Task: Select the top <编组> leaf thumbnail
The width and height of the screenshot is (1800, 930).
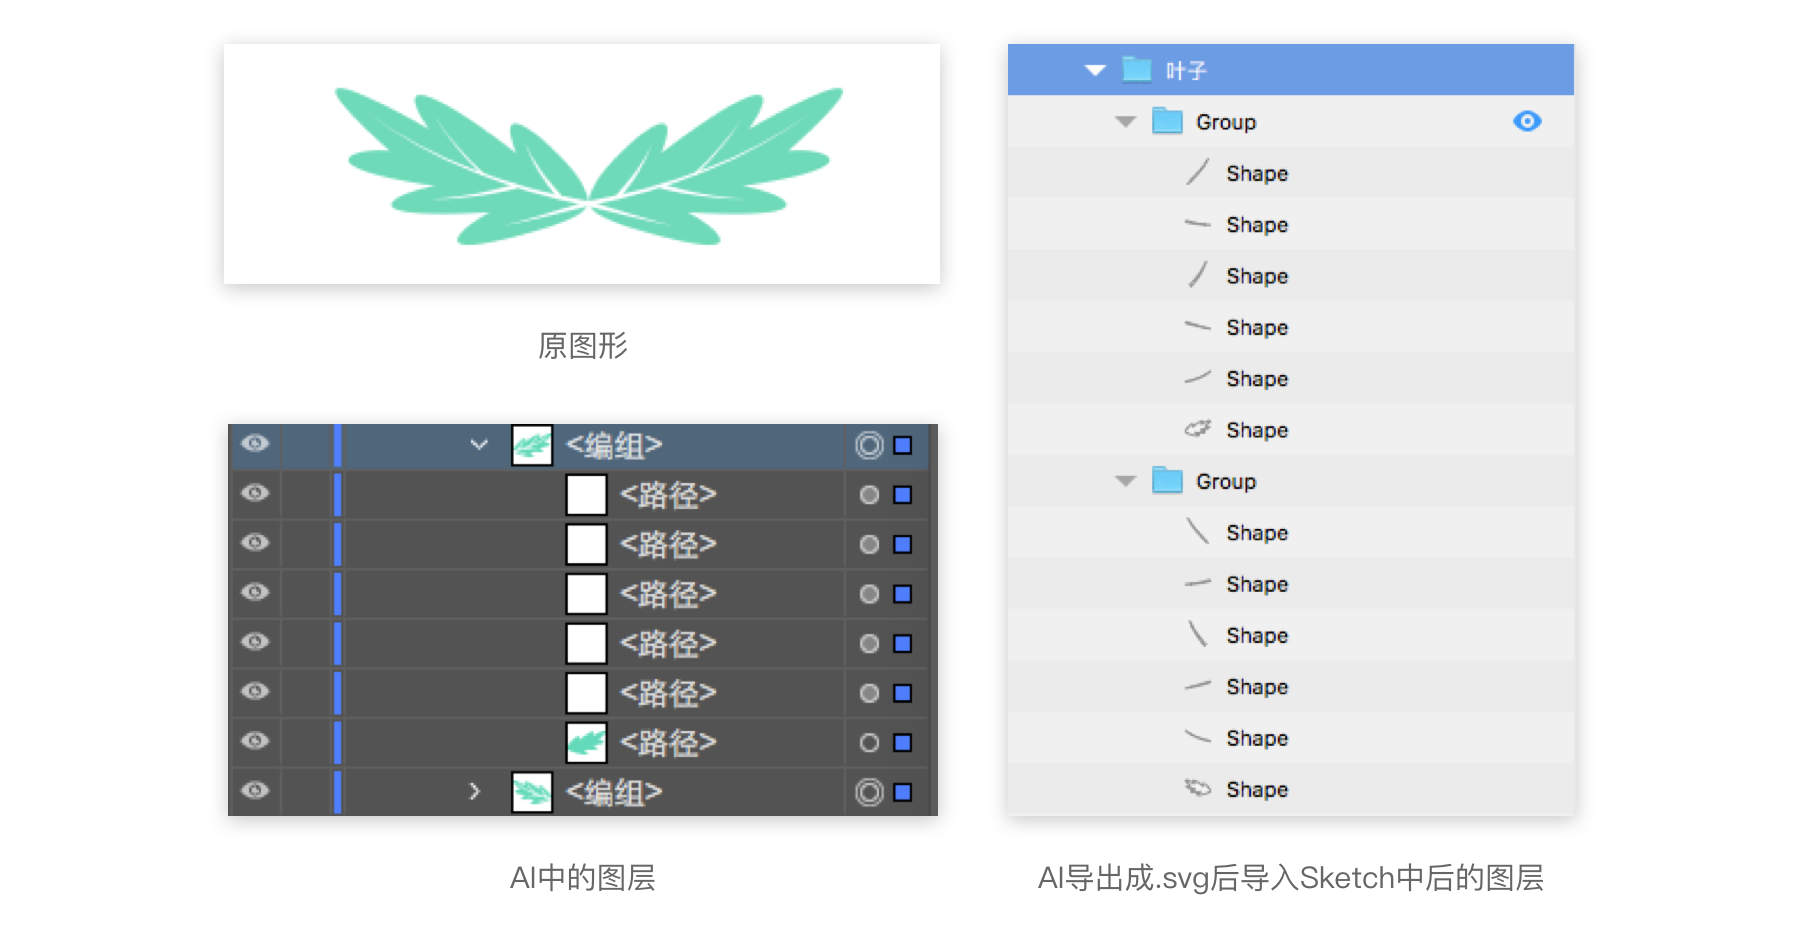Action: coord(532,445)
